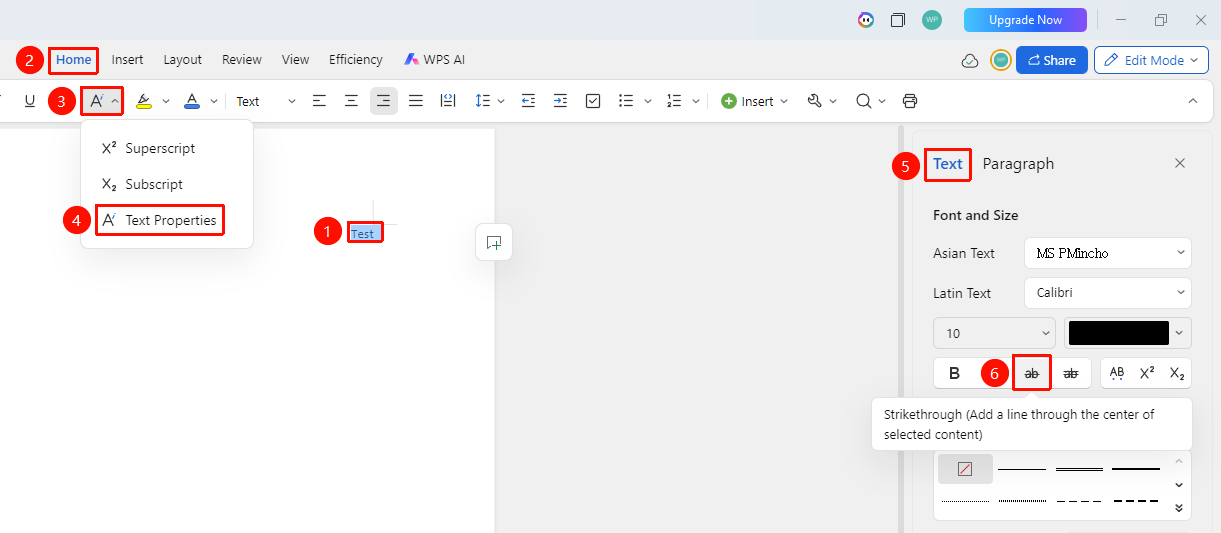This screenshot has width=1221, height=533.
Task: Choose Text Properties from the dropdown menu
Action: click(160, 220)
